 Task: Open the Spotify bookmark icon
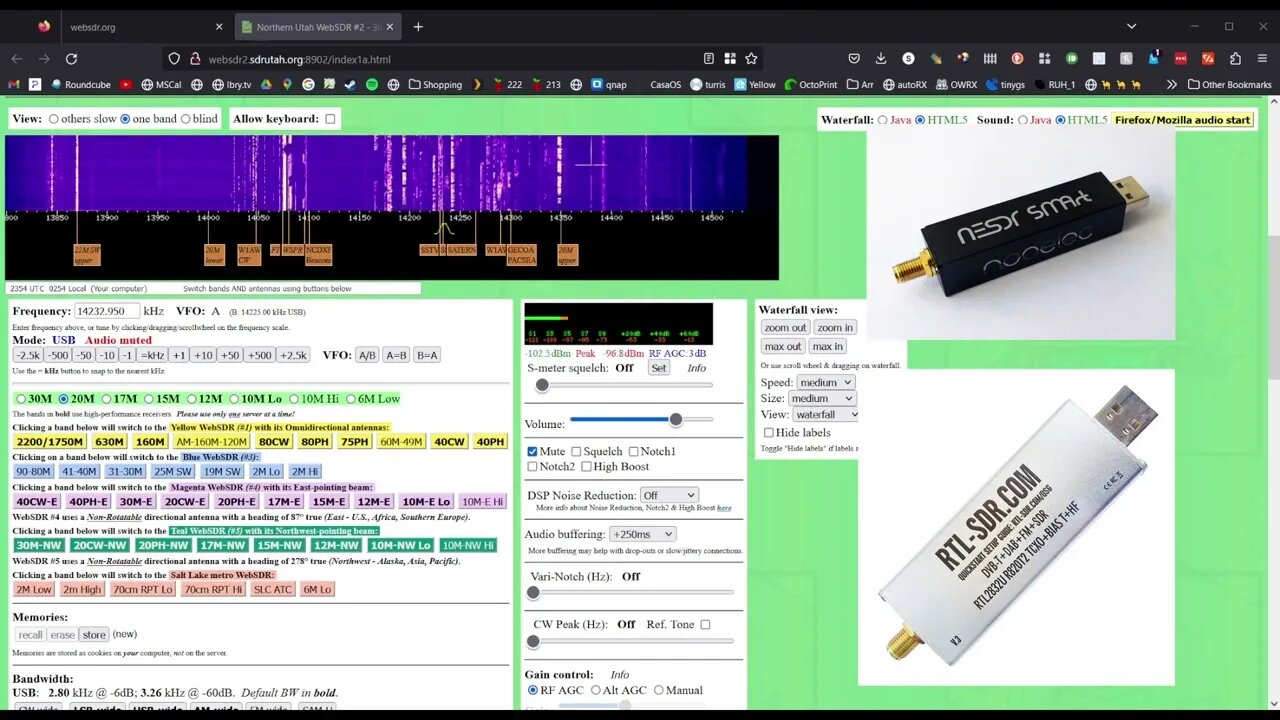tap(372, 85)
